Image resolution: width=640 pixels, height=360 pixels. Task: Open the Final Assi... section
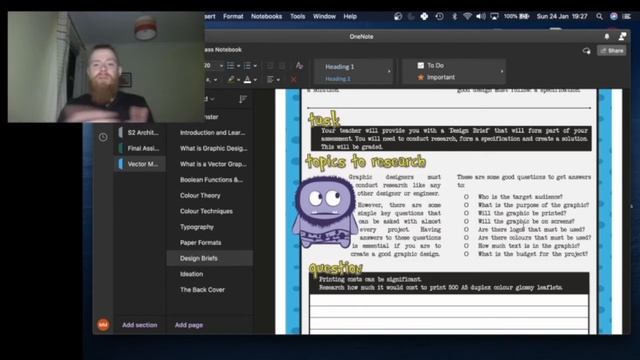(140, 148)
